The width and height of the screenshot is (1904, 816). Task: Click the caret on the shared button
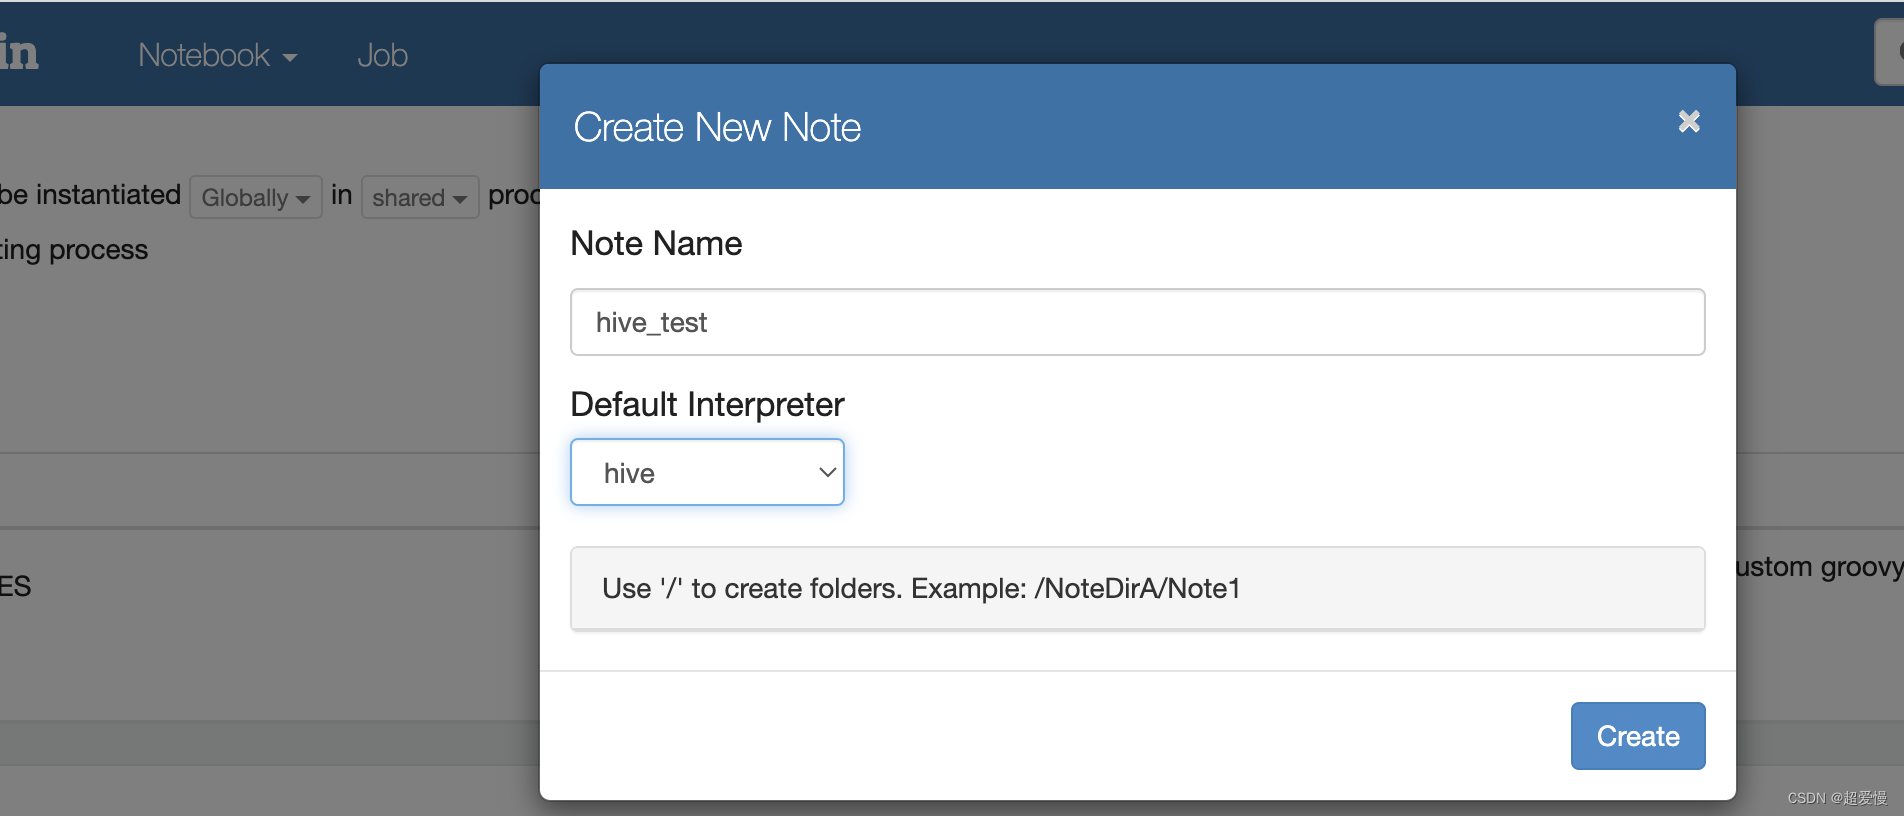point(460,199)
